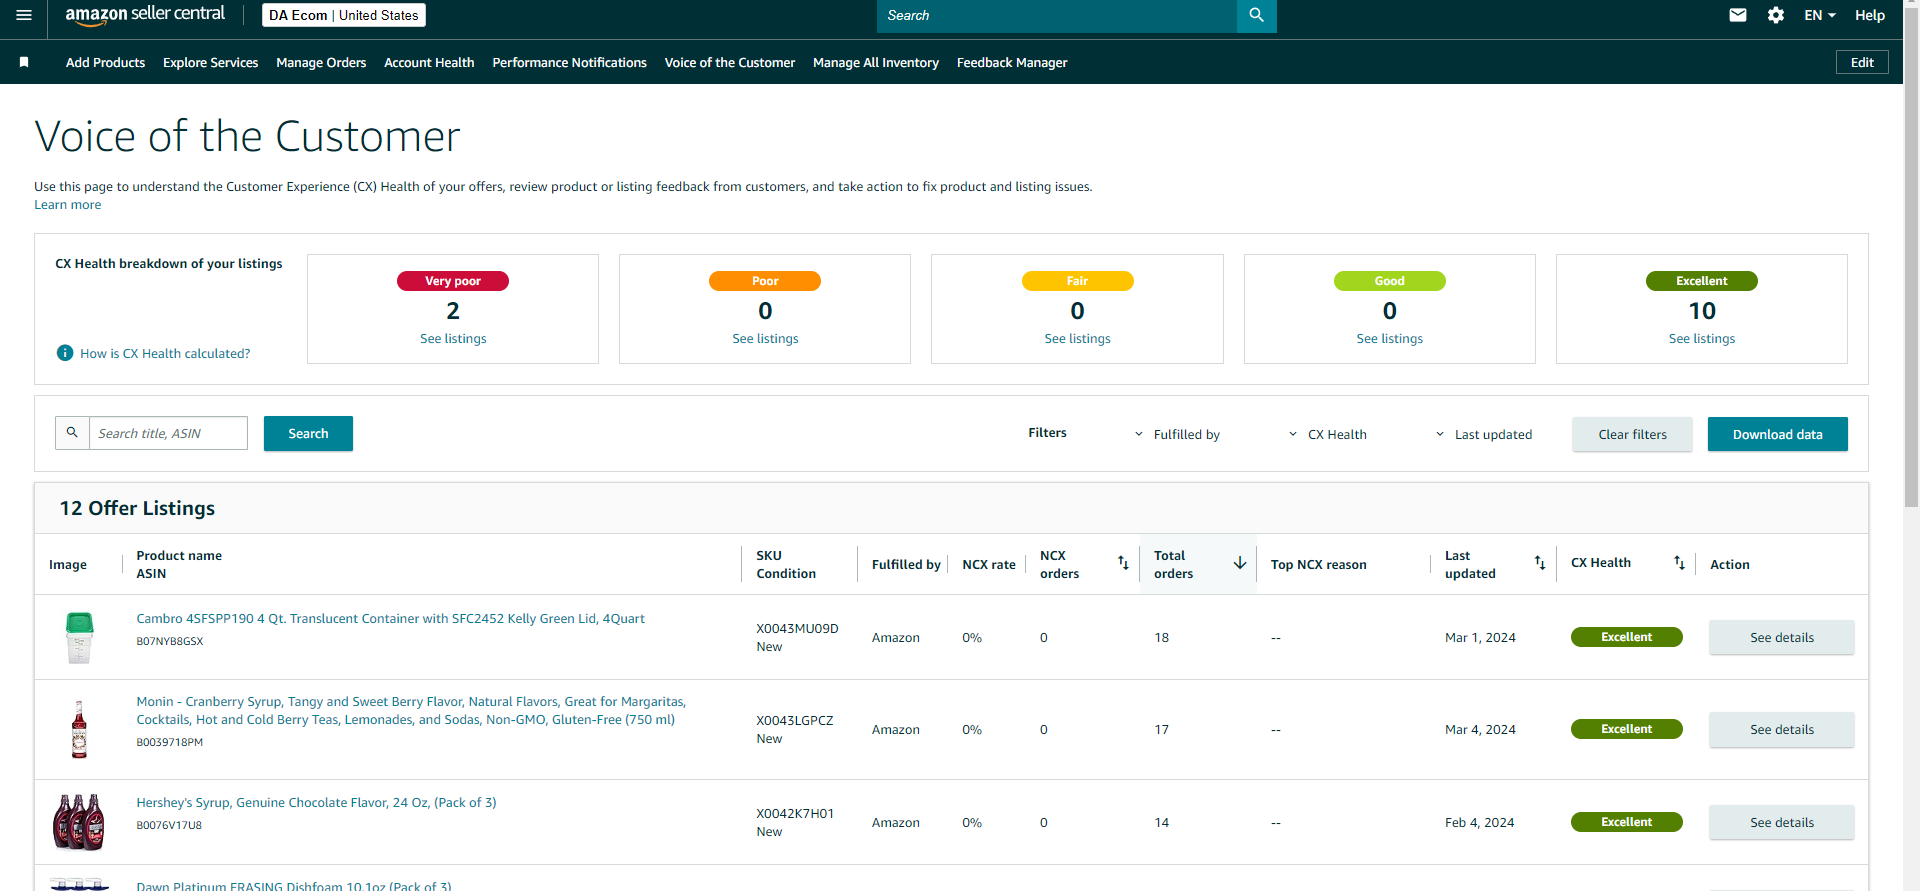Screen dimensions: 1920x891
Task: Switch account DA Ecom United States
Action: [x=344, y=15]
